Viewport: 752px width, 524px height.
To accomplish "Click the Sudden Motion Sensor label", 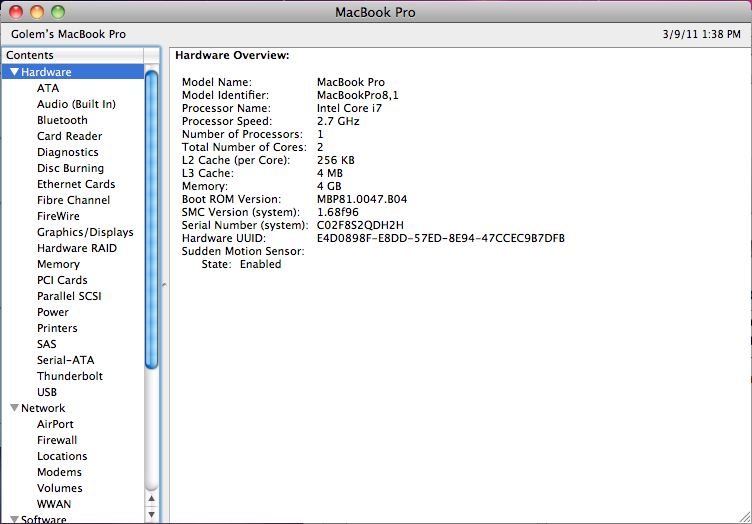I will [x=243, y=251].
